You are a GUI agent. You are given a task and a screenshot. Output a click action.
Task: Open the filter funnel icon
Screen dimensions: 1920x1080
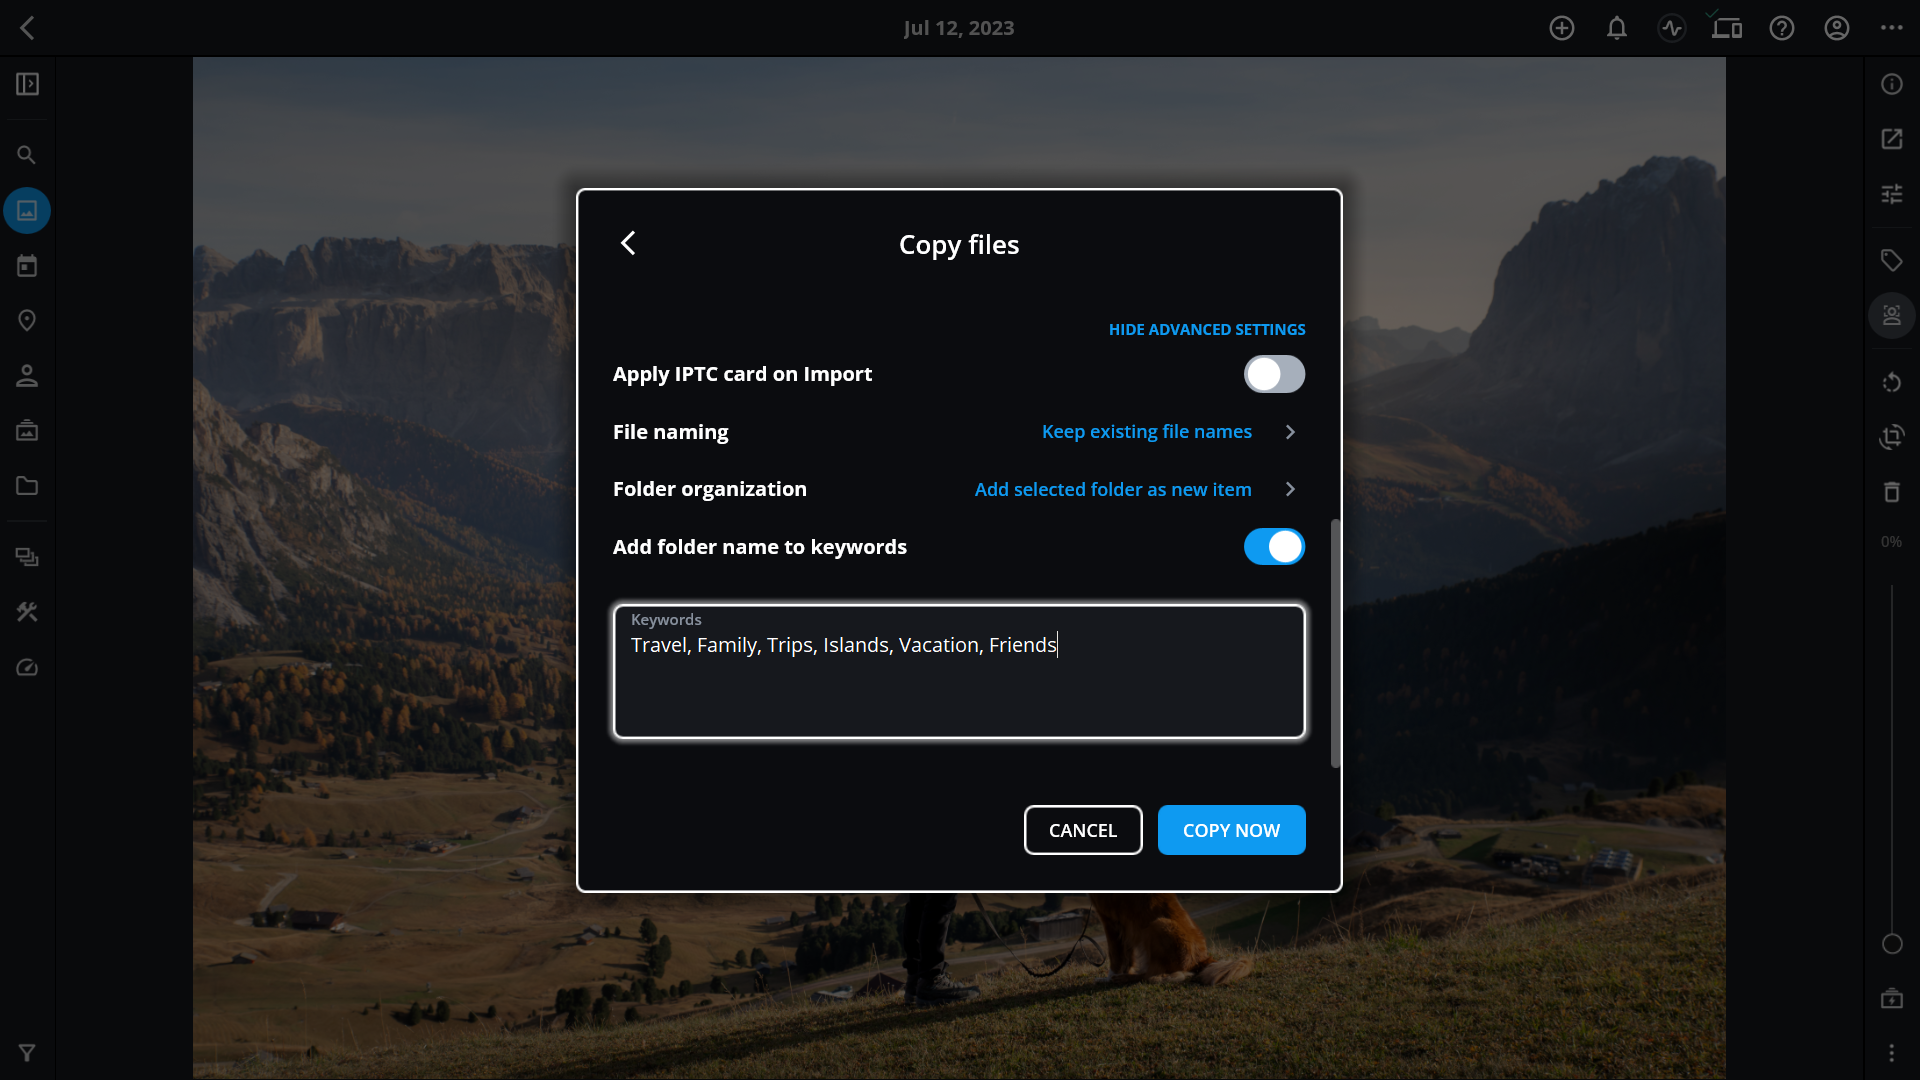pos(27,1053)
